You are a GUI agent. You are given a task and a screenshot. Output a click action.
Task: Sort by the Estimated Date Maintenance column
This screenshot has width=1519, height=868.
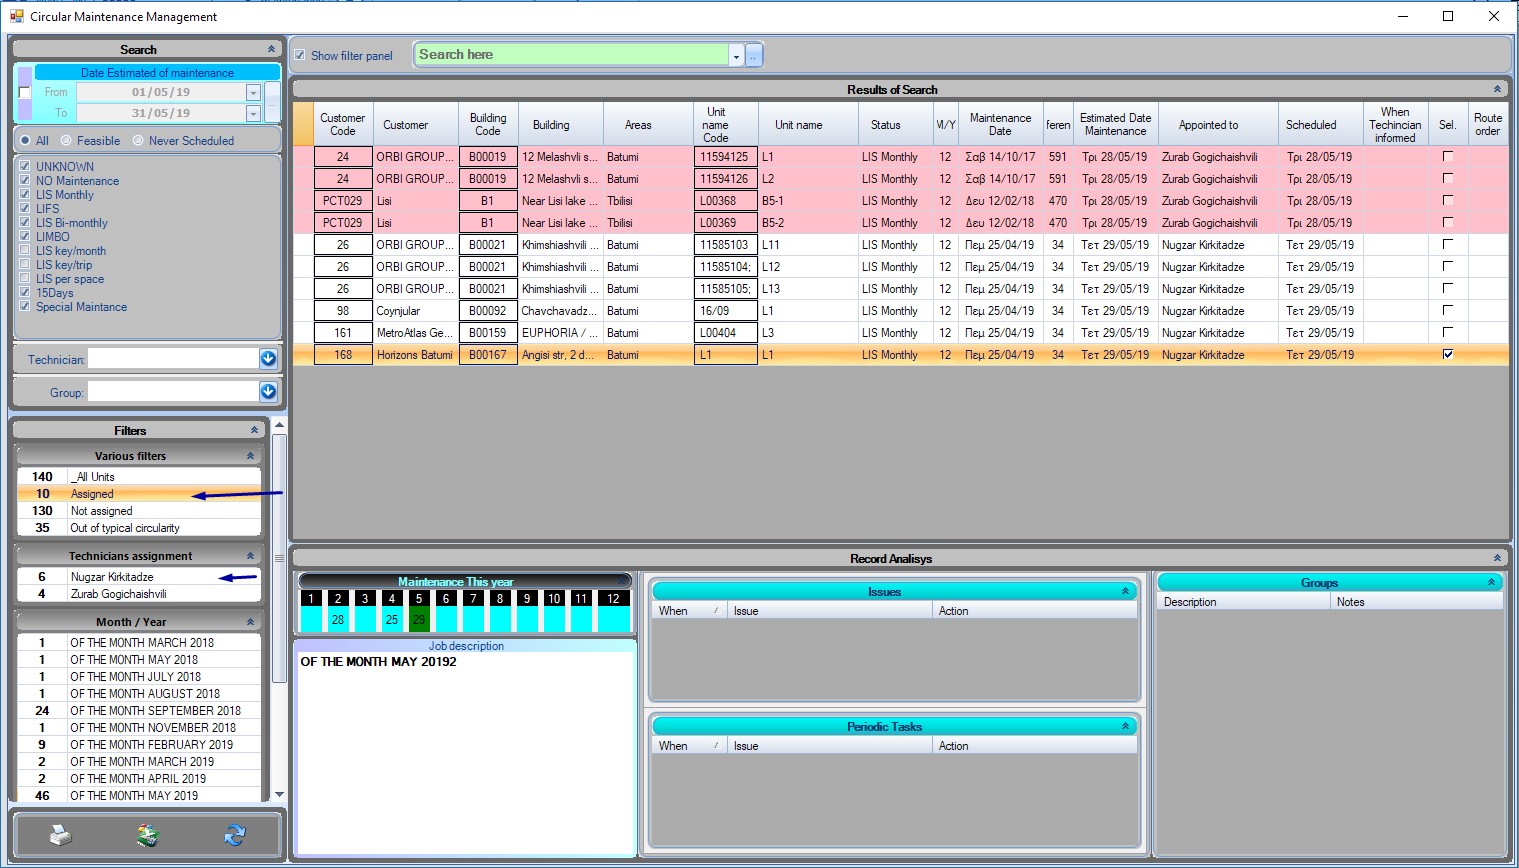[x=1115, y=125]
